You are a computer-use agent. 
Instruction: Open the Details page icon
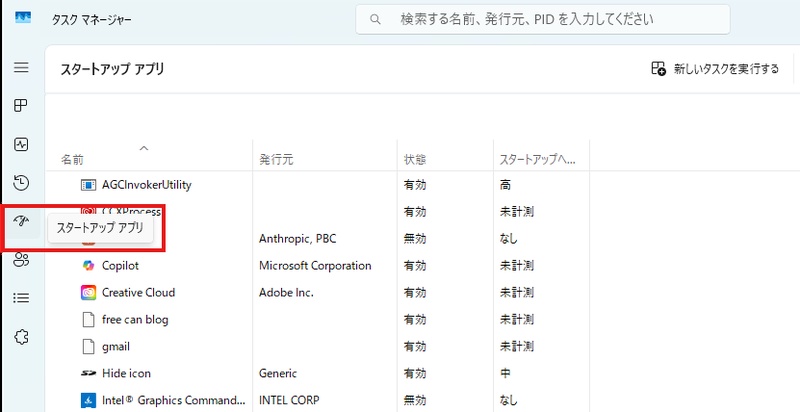[x=21, y=298]
